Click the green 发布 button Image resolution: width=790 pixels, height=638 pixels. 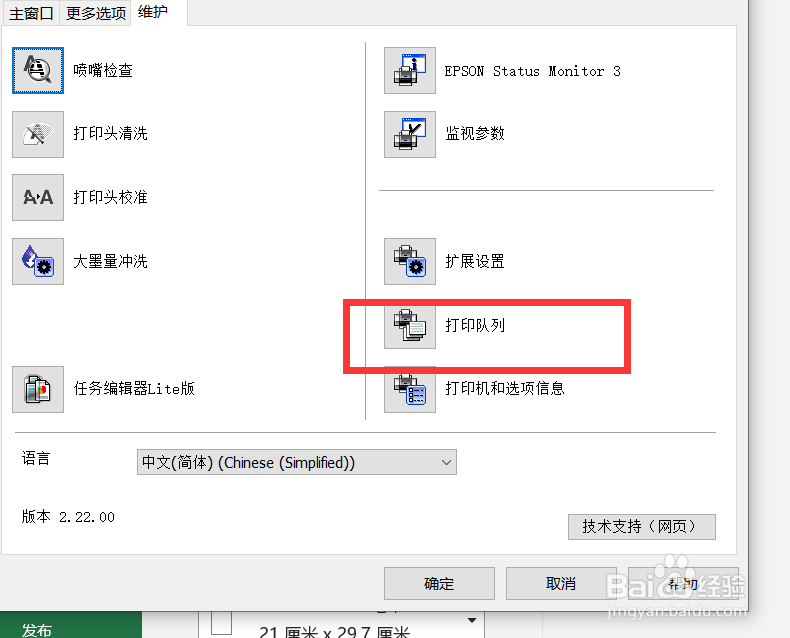click(x=71, y=625)
